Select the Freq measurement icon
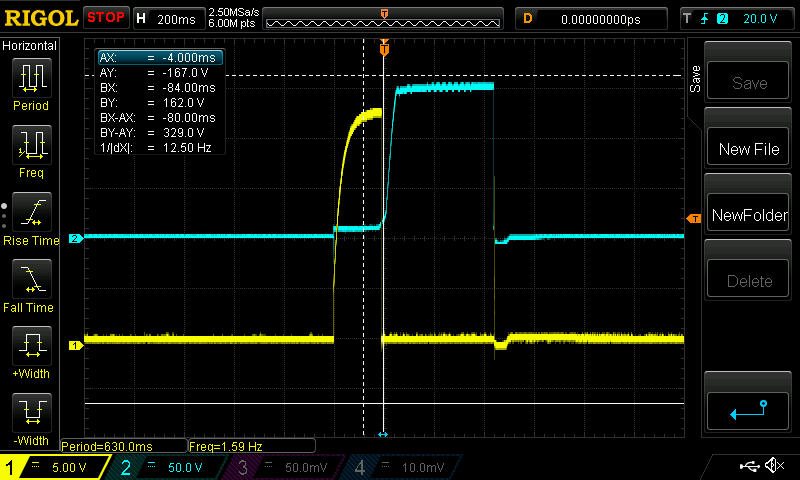The width and height of the screenshot is (800, 480). coord(31,150)
